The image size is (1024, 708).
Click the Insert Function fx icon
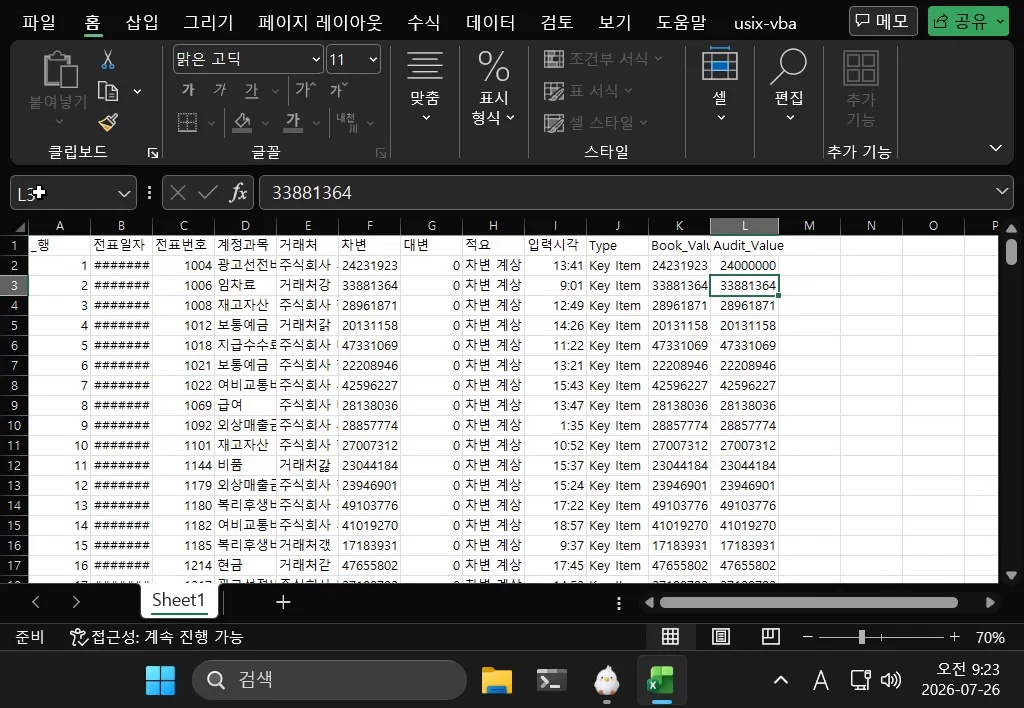238,193
